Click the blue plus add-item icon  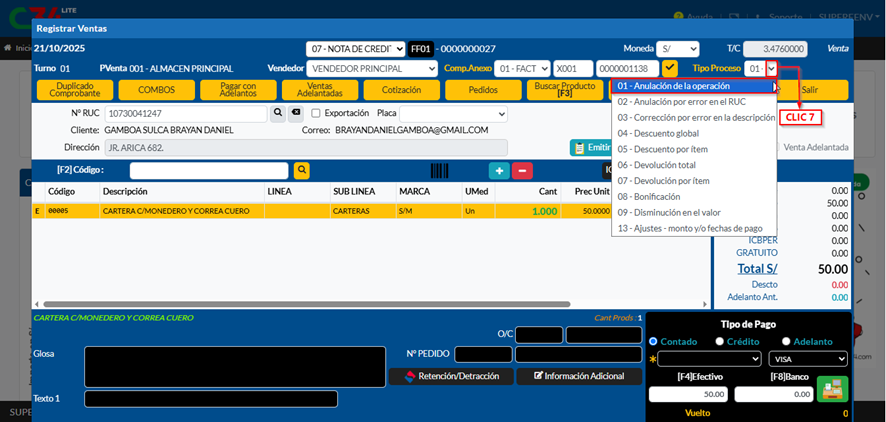pyautogui.click(x=498, y=171)
